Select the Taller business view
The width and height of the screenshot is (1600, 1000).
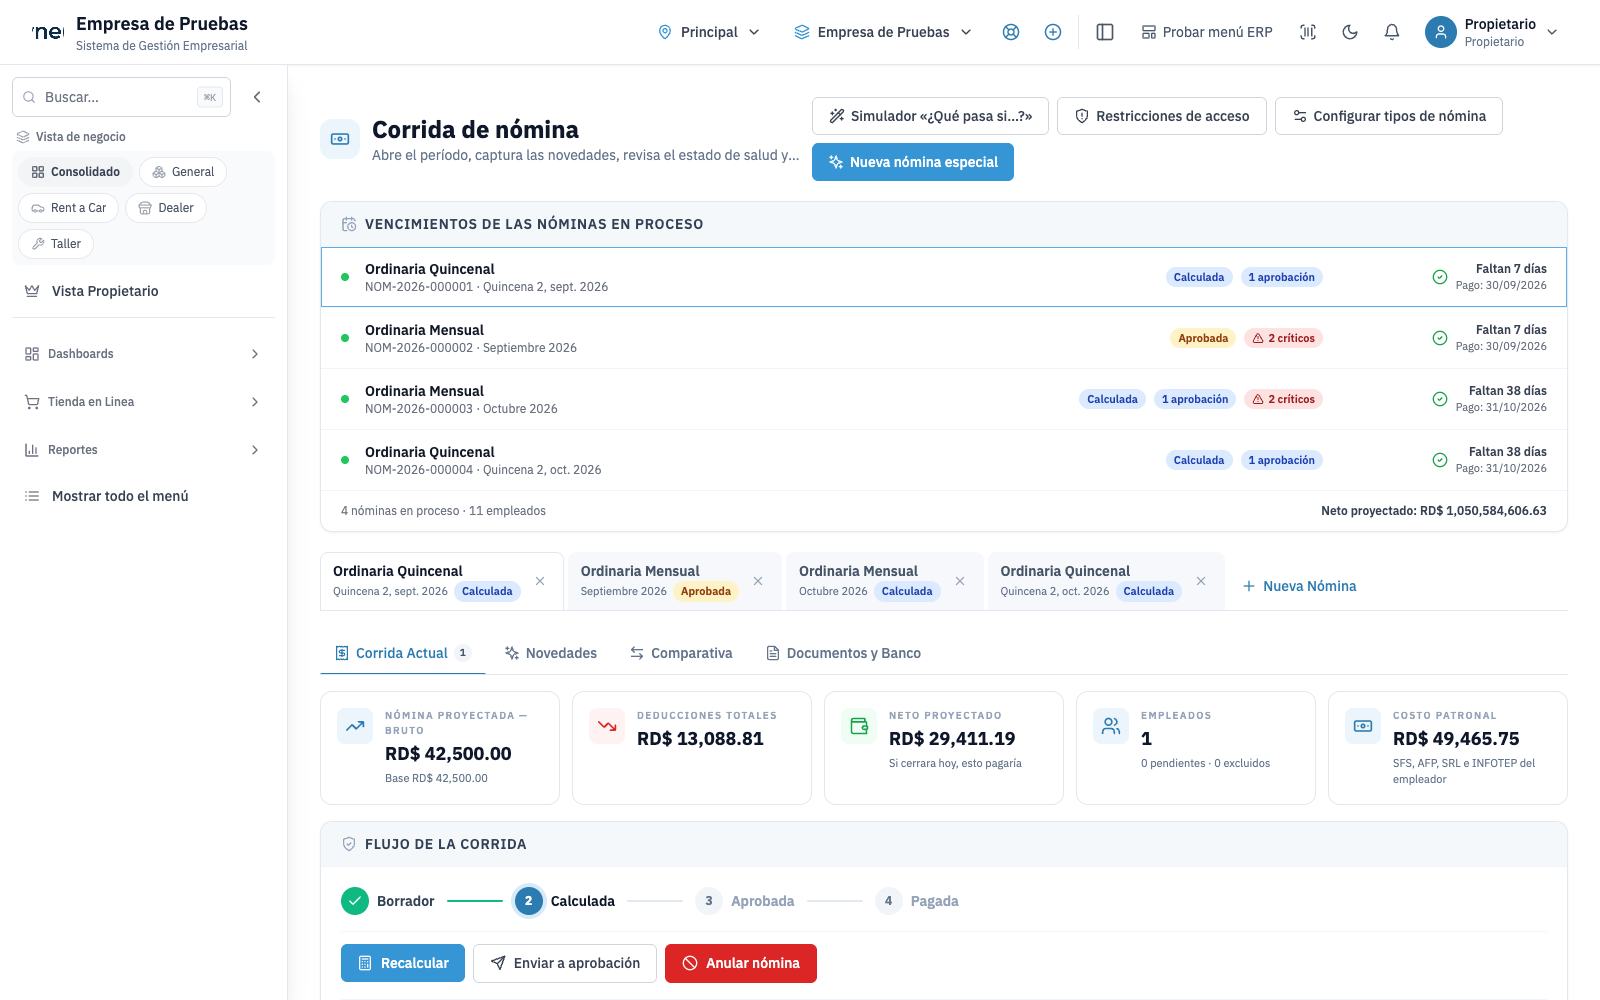[x=56, y=244]
